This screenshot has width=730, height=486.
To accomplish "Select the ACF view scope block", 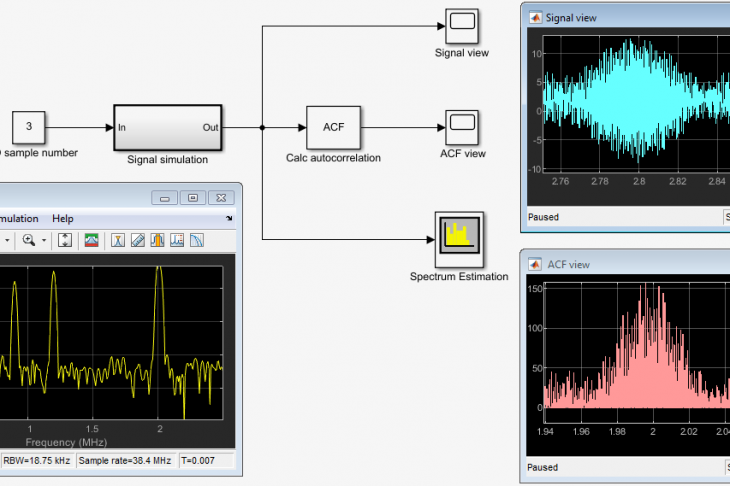I will (462, 128).
